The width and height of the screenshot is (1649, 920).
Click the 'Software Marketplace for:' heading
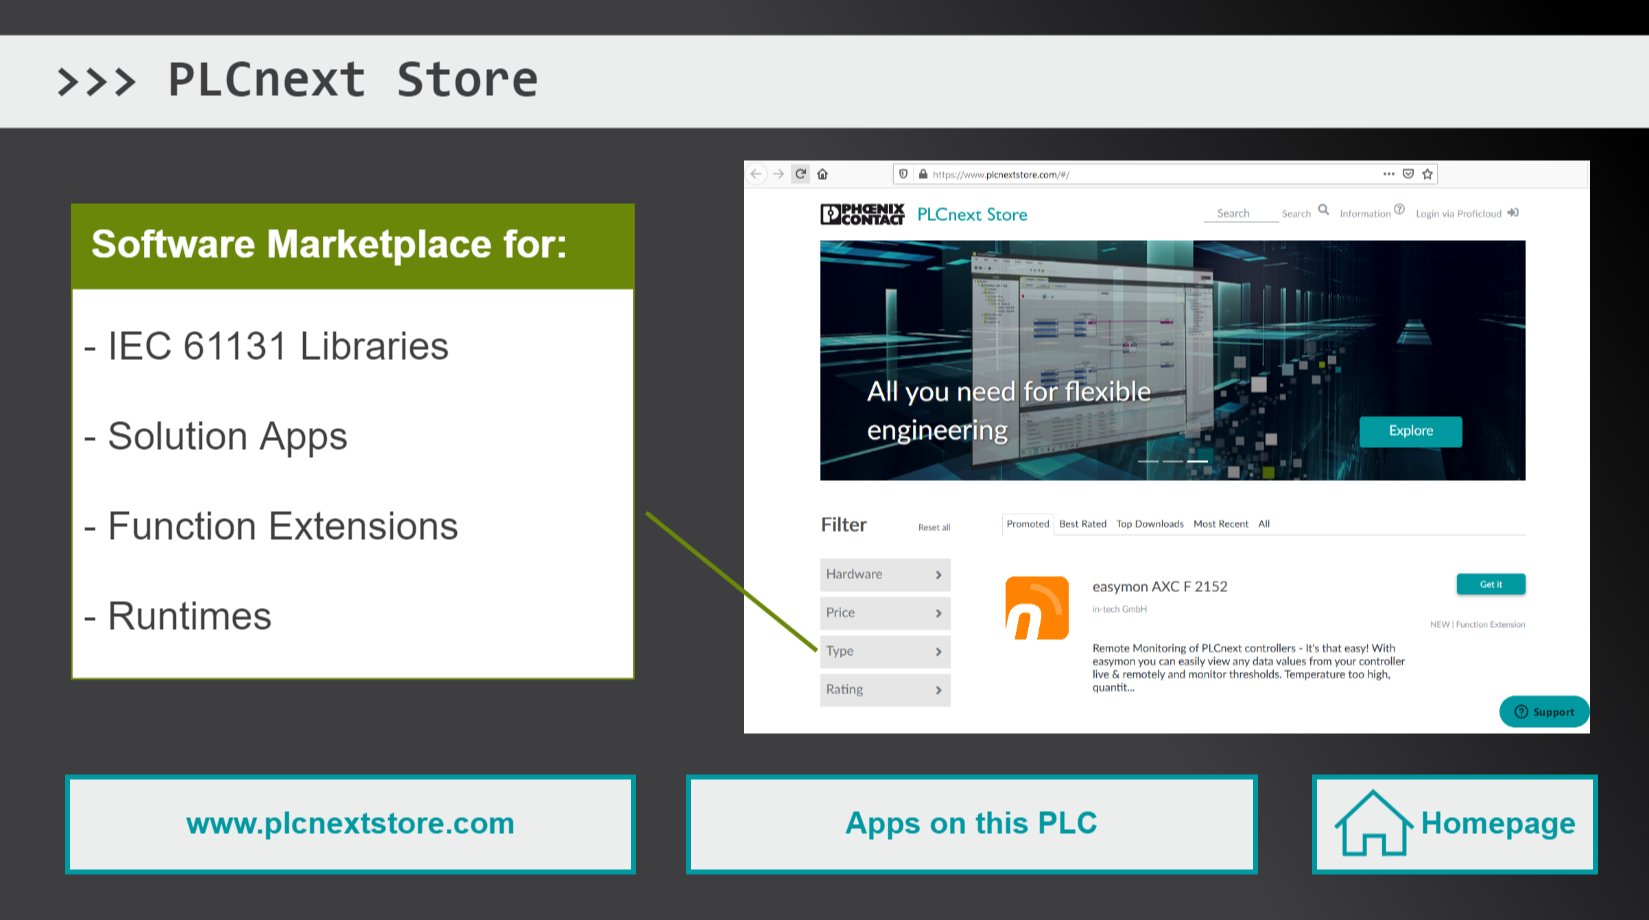coord(329,244)
